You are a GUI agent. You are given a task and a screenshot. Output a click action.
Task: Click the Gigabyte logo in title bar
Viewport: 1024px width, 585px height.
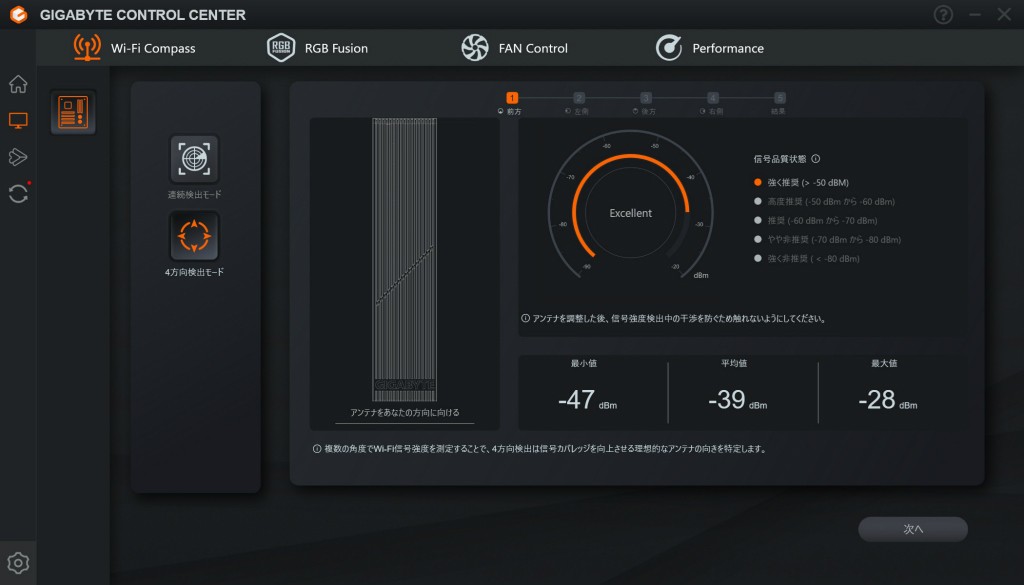pos(19,14)
